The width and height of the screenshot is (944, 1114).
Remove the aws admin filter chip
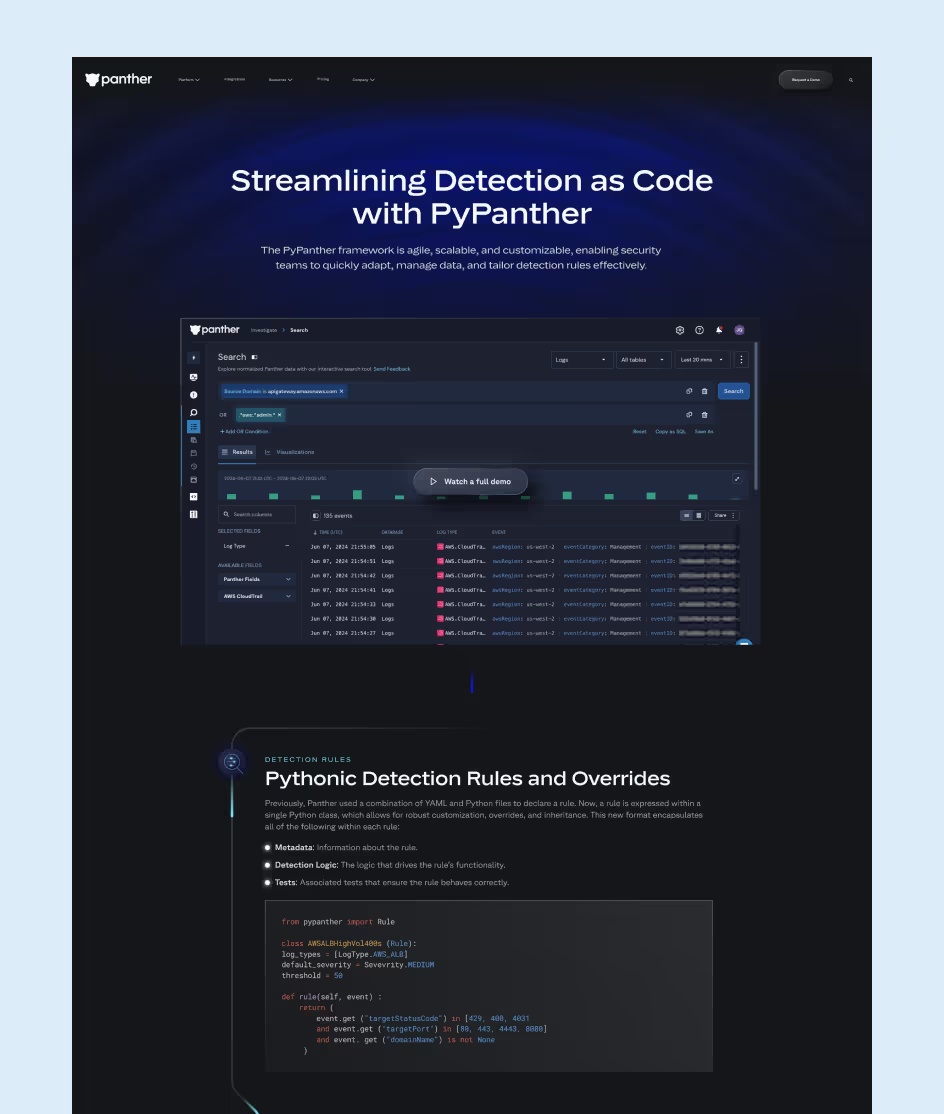[x=280, y=415]
